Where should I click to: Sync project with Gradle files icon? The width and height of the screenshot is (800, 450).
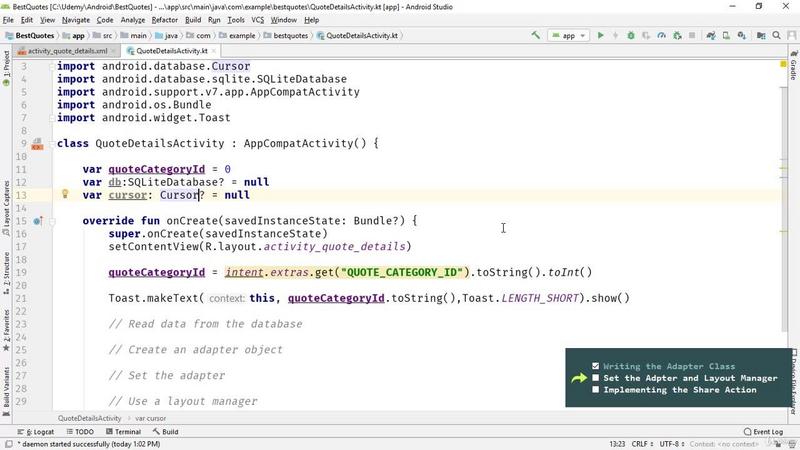point(711,35)
